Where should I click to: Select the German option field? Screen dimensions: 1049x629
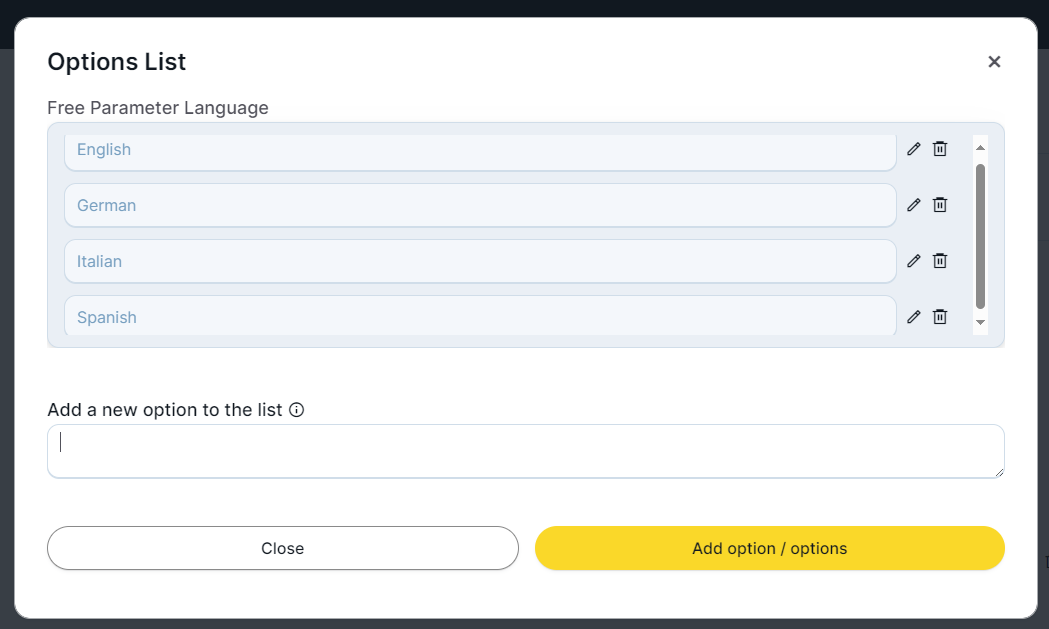coord(480,205)
